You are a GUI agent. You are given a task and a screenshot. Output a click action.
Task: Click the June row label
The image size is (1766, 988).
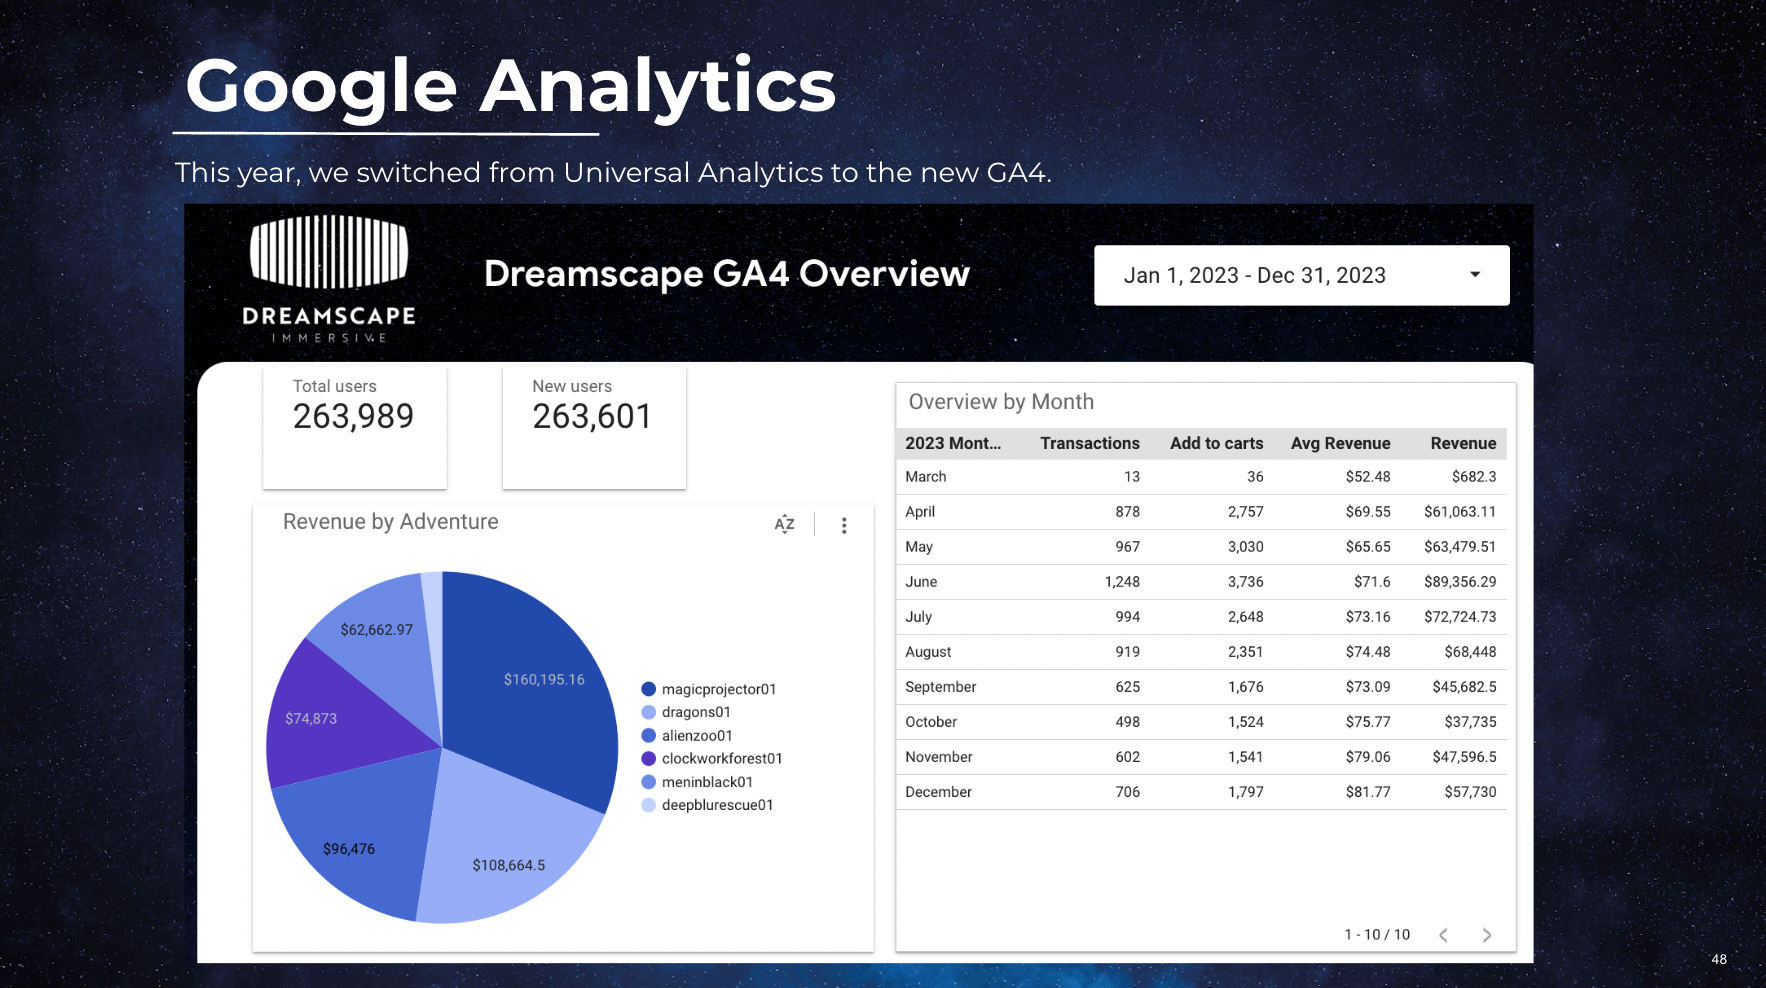click(921, 582)
